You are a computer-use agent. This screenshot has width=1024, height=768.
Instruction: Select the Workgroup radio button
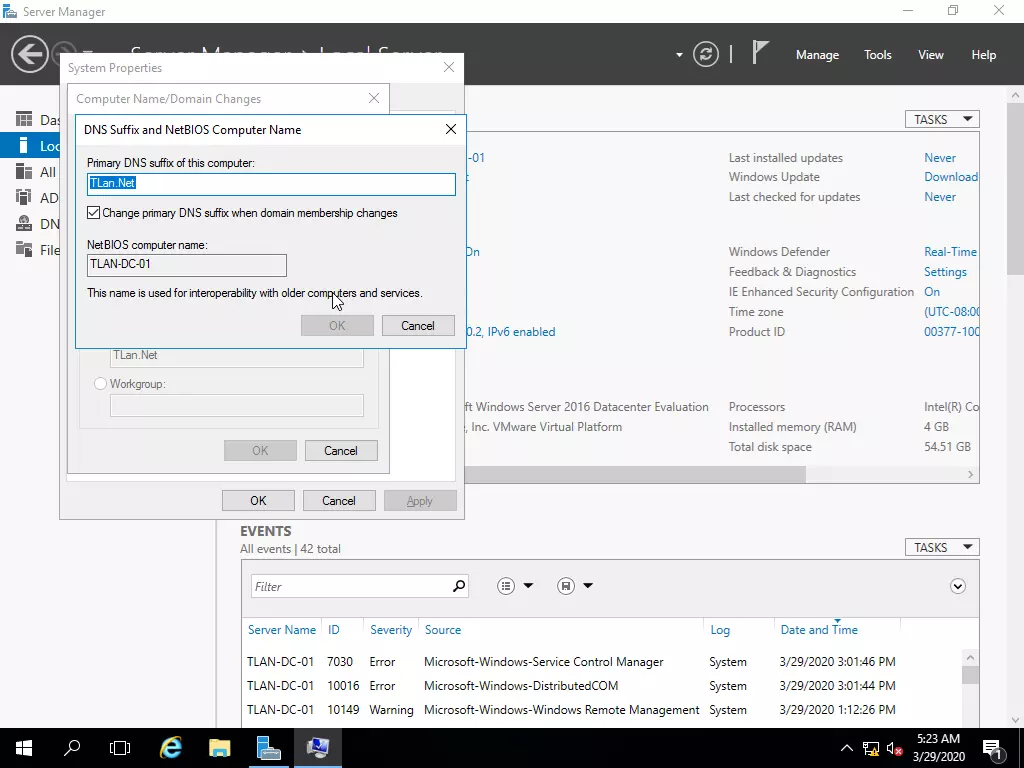[100, 384]
